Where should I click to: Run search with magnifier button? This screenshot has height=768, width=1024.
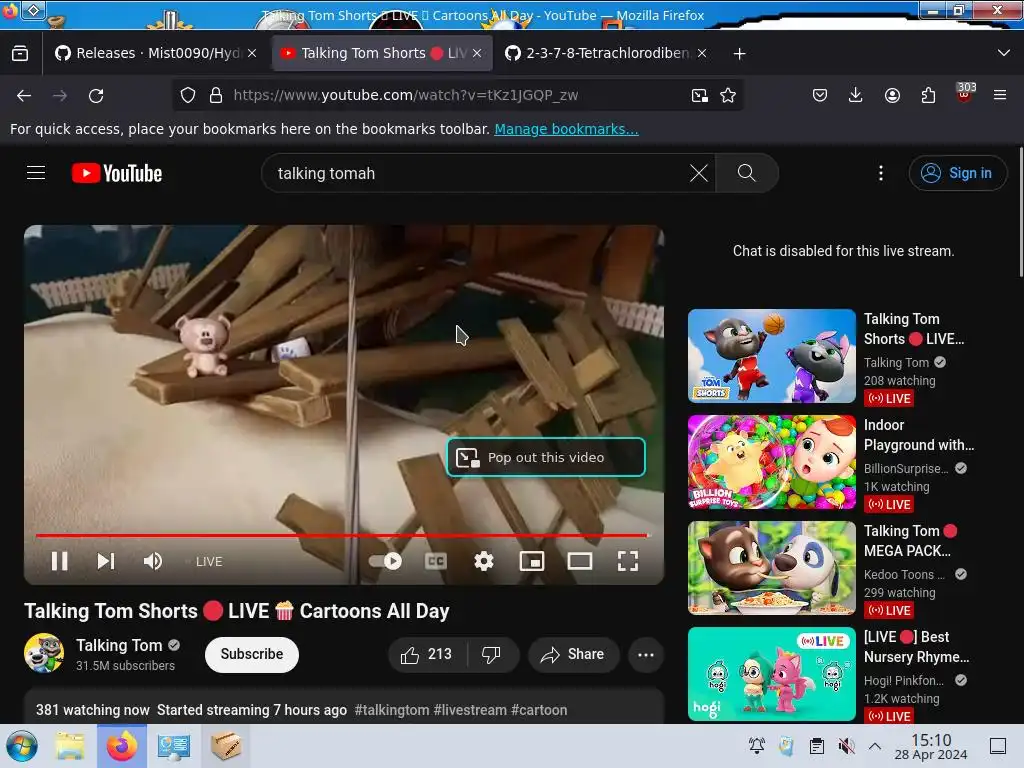746,173
